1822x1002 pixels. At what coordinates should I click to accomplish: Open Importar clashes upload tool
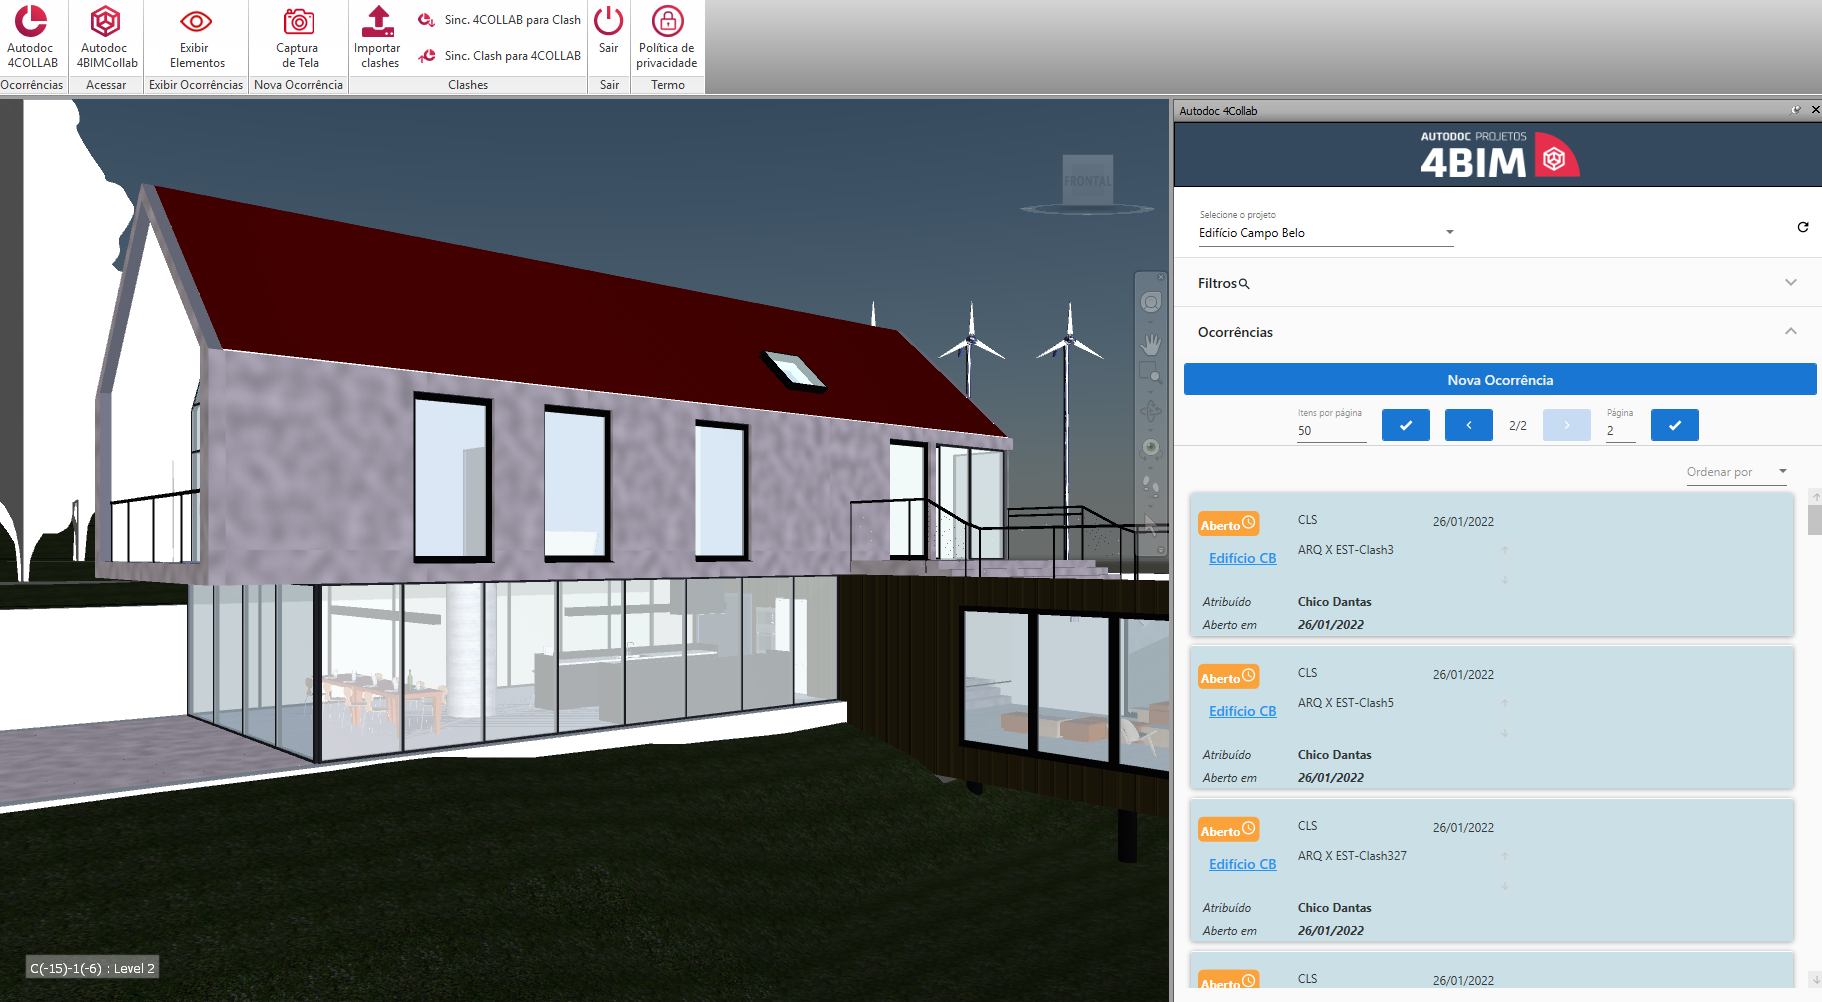pos(378,37)
